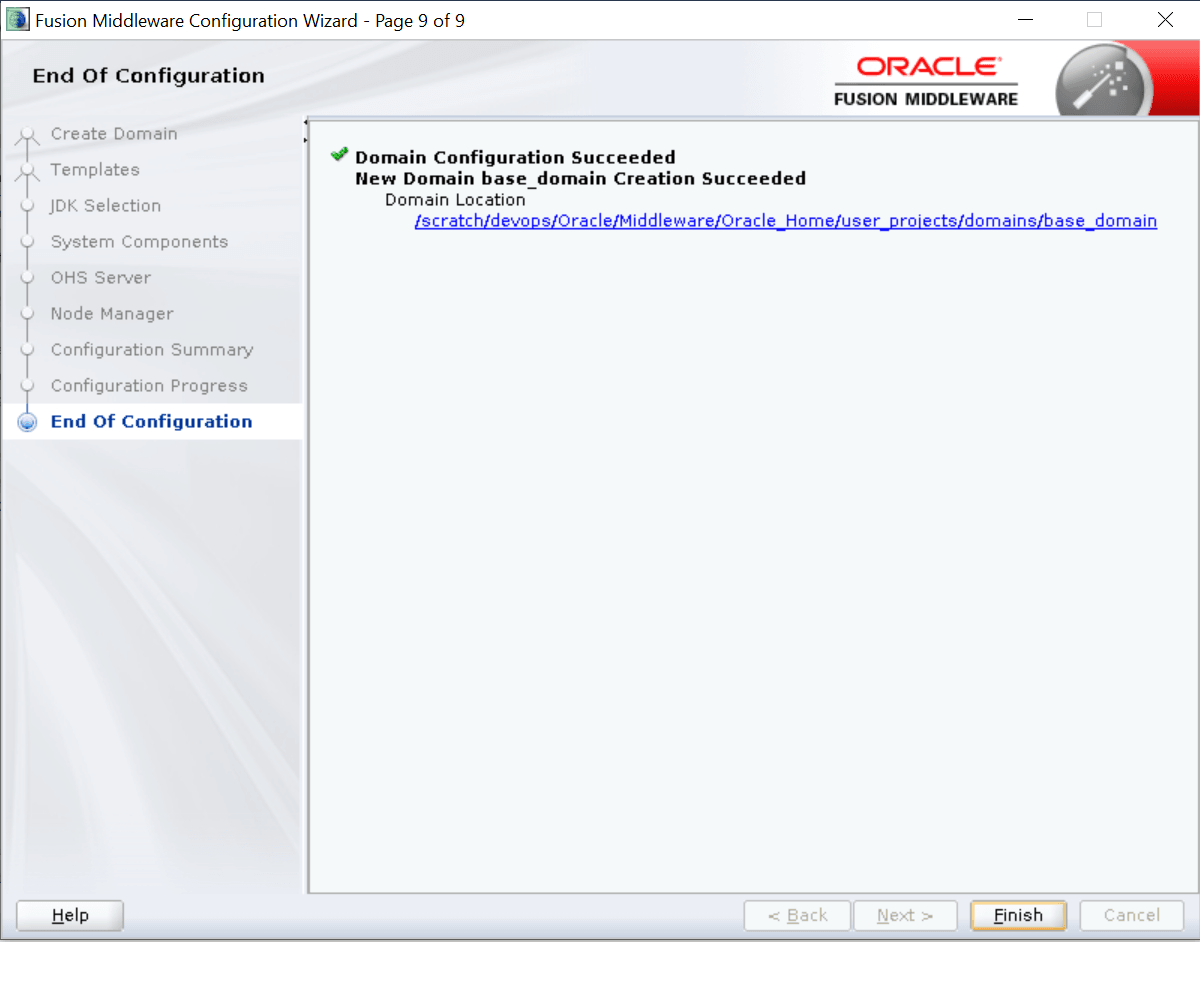The width and height of the screenshot is (1202, 982).
Task: Click the greyed-out Back button
Action: [797, 915]
